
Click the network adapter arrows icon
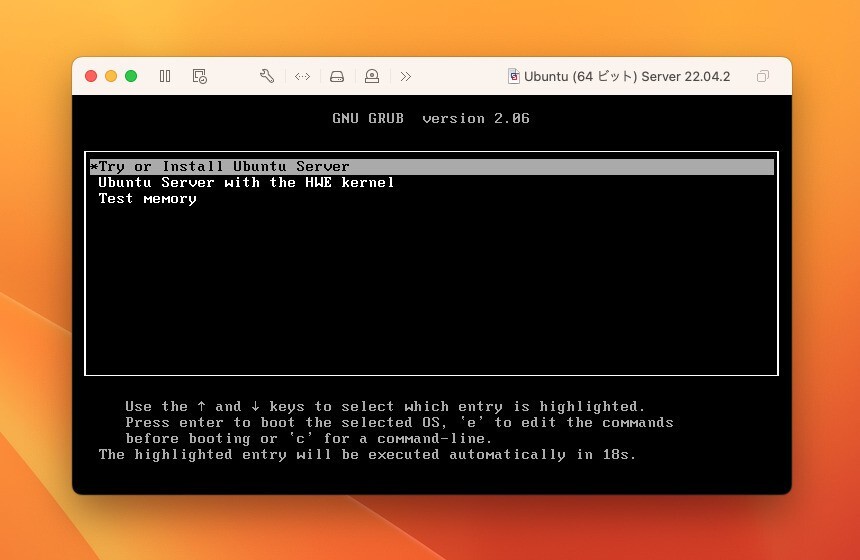pyautogui.click(x=302, y=76)
